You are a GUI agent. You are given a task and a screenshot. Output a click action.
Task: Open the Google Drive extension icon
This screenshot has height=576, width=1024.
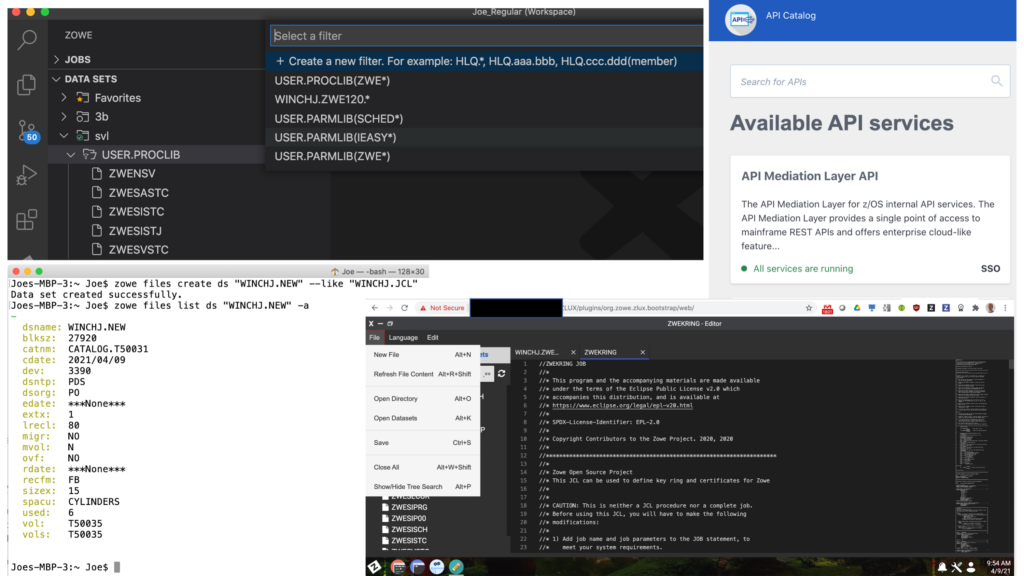point(857,308)
